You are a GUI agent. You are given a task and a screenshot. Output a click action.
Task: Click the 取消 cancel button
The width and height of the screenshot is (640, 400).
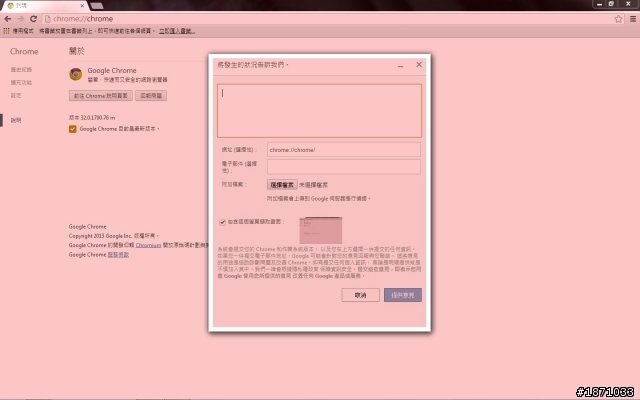pos(360,295)
